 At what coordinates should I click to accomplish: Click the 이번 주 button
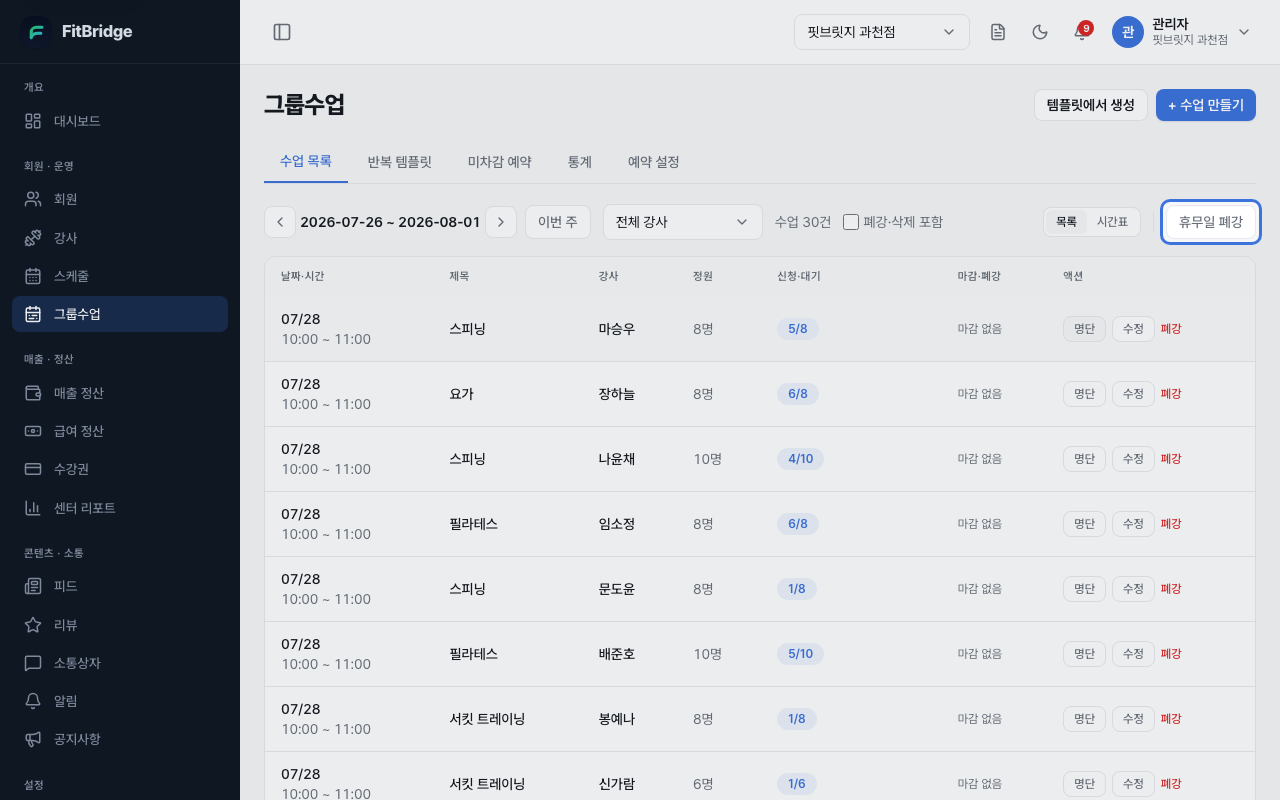(558, 222)
